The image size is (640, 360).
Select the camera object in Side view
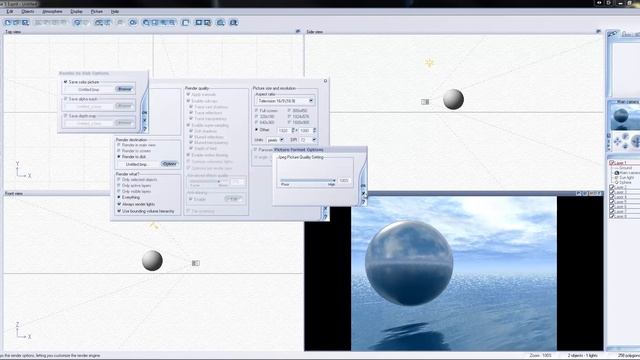pyautogui.click(x=425, y=102)
